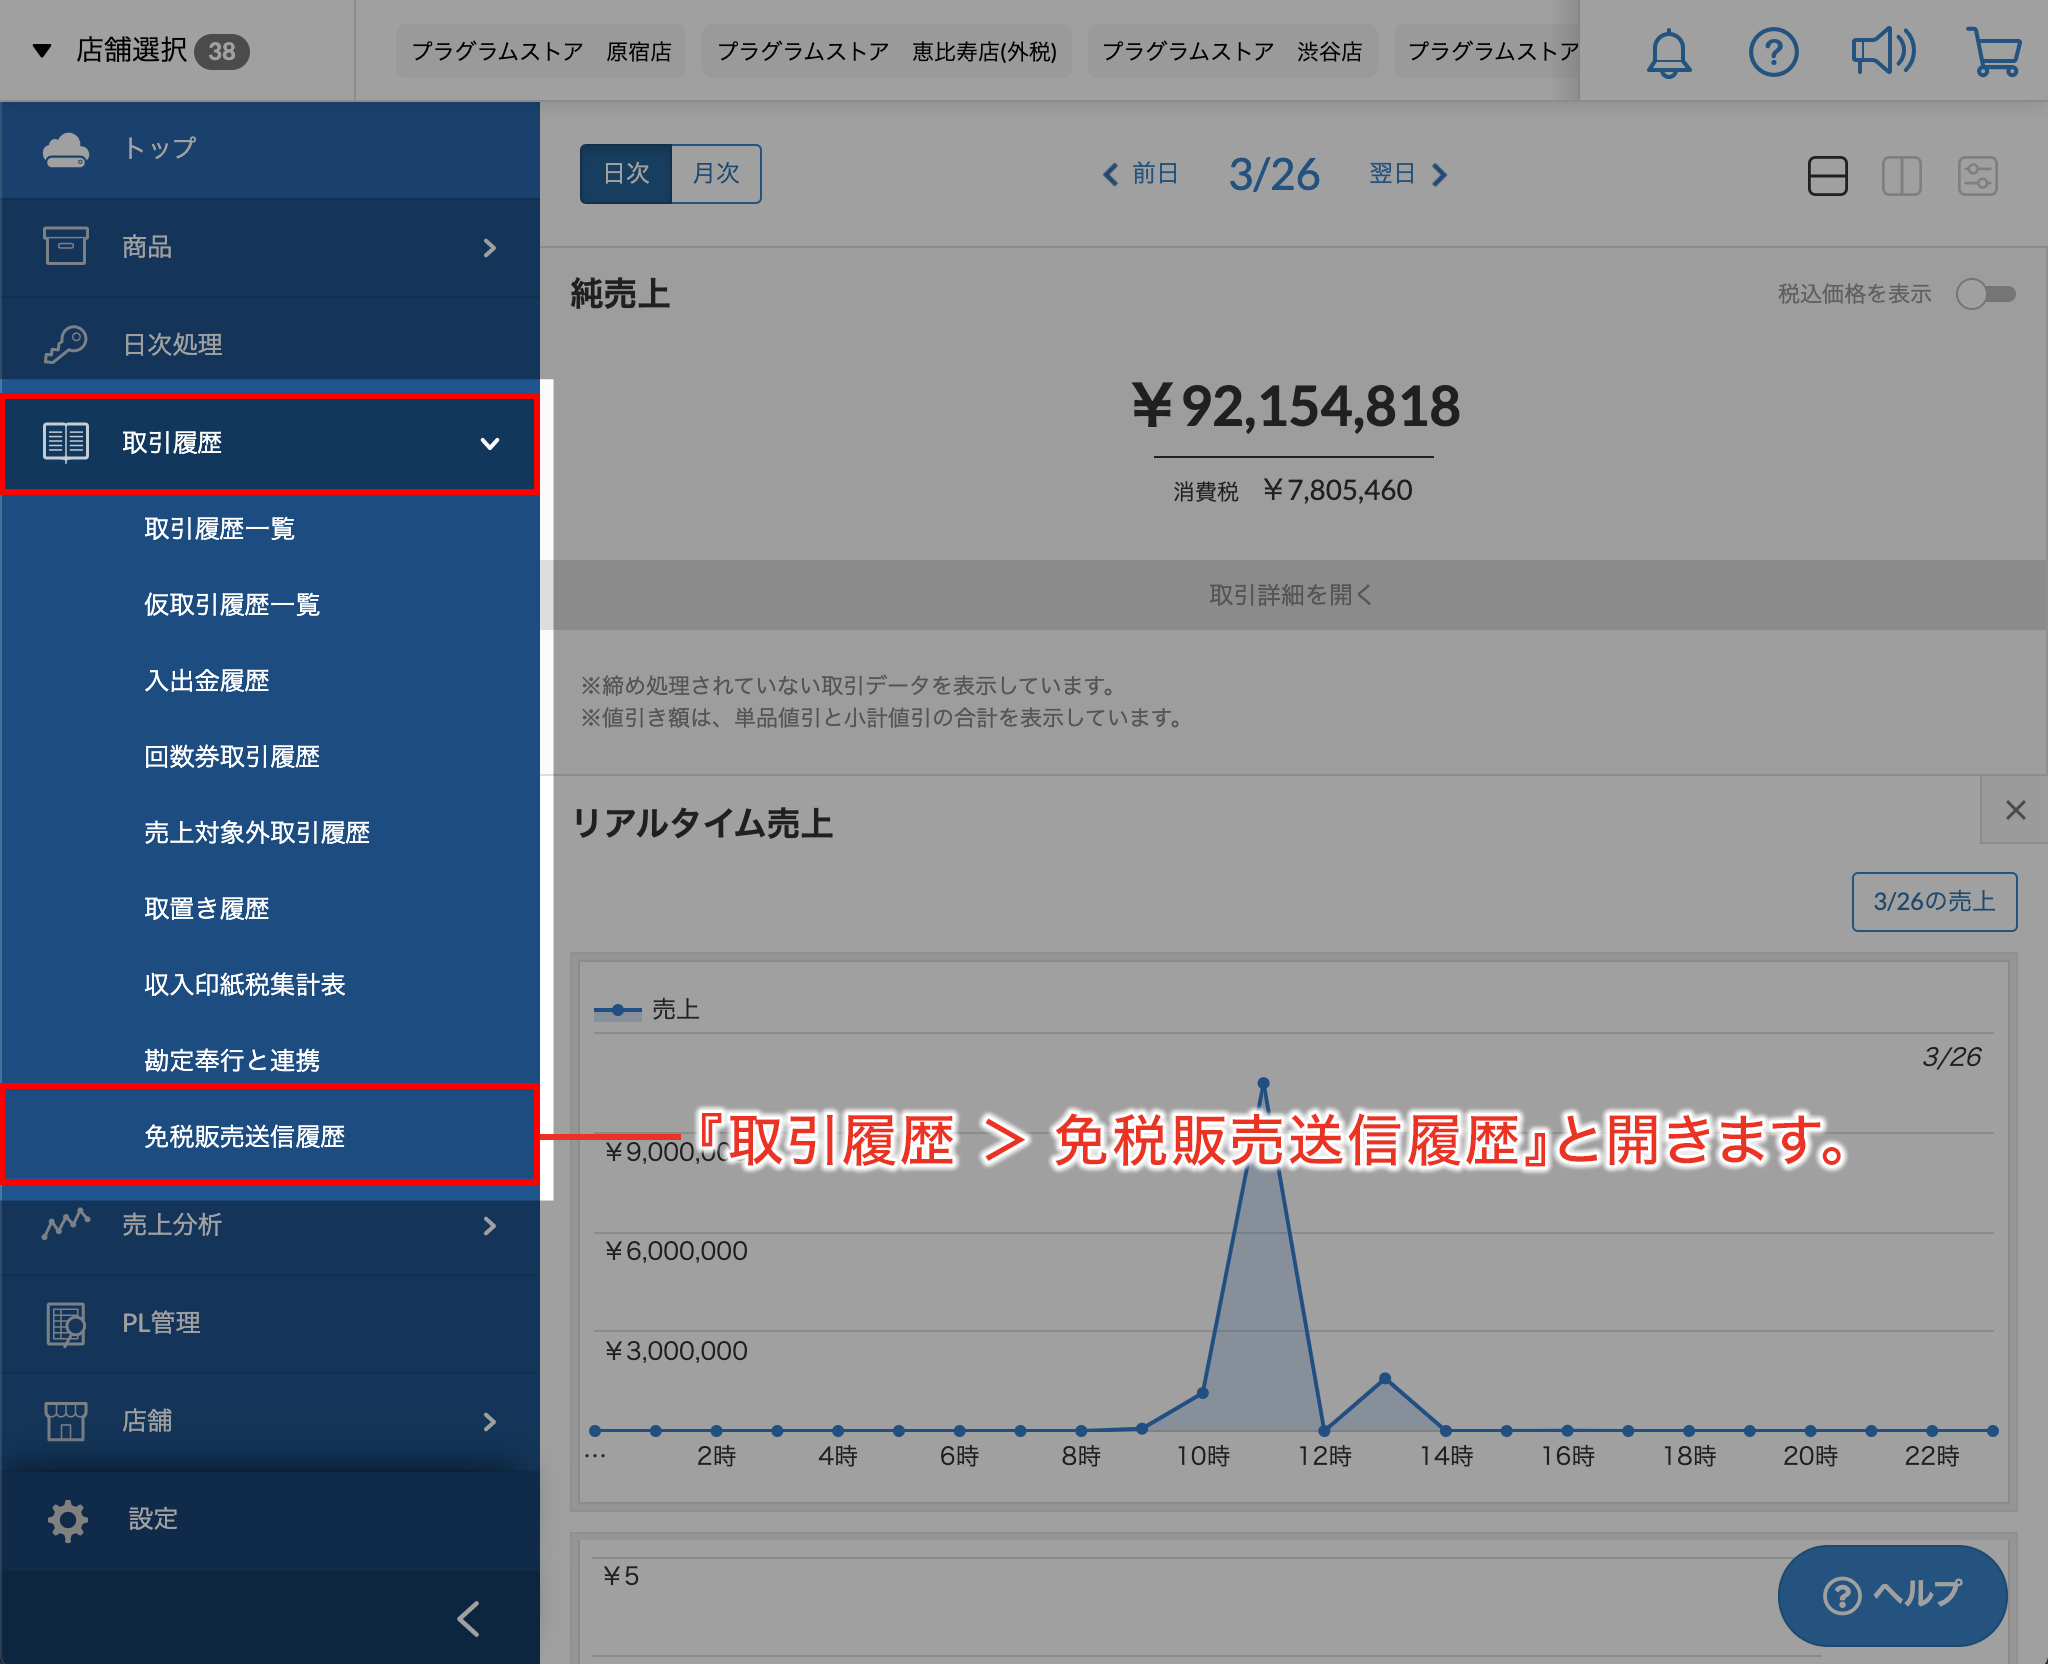This screenshot has height=1664, width=2048.
Task: Expand the 店舗 menu chevron
Action: coord(489,1421)
